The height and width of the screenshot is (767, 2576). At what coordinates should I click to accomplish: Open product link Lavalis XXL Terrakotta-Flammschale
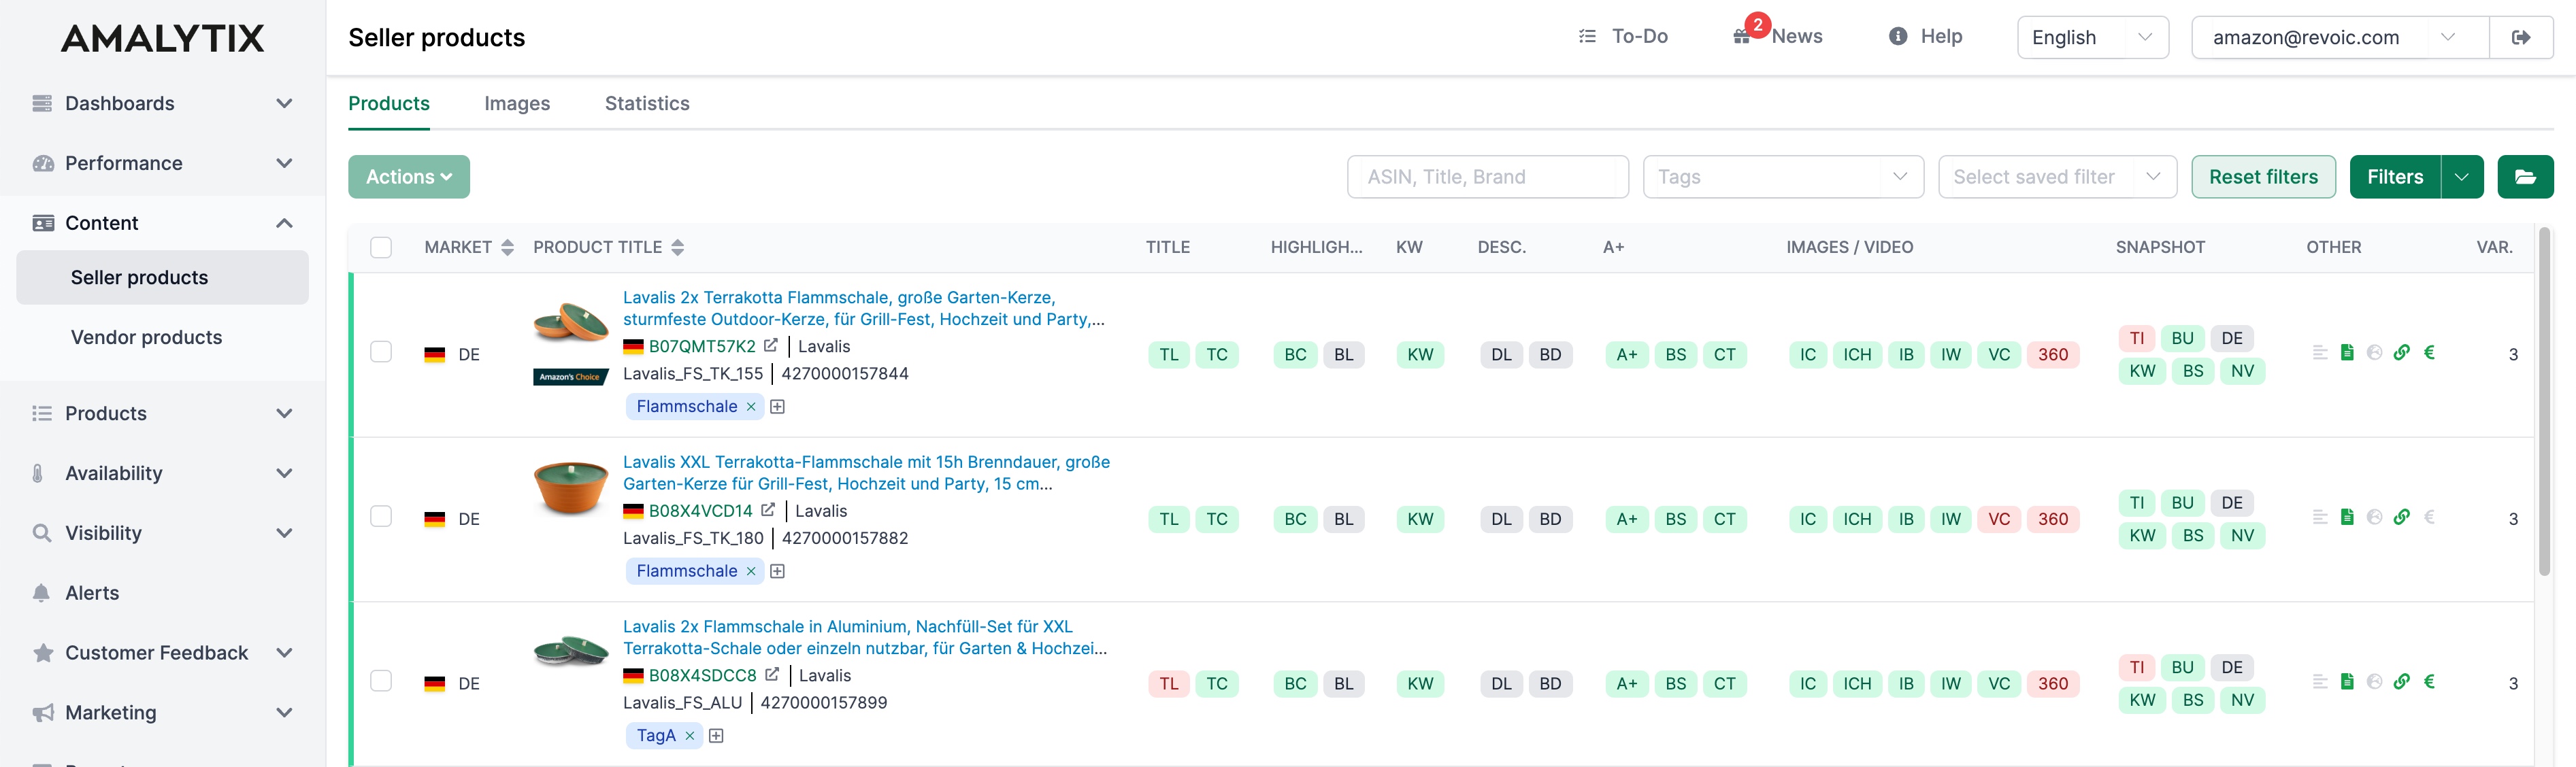point(866,473)
